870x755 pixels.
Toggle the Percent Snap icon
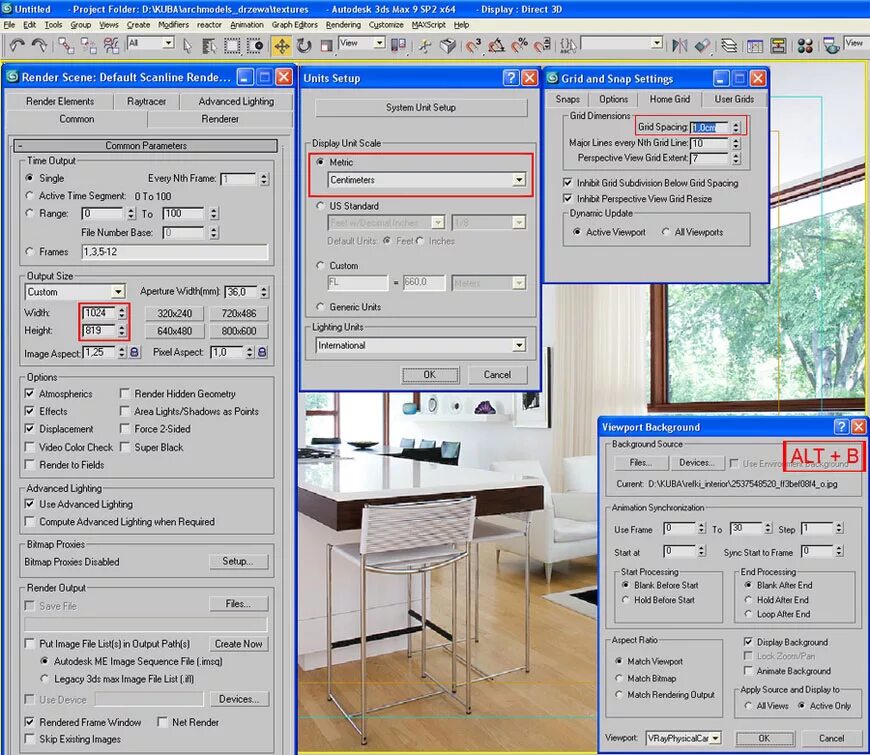519,45
